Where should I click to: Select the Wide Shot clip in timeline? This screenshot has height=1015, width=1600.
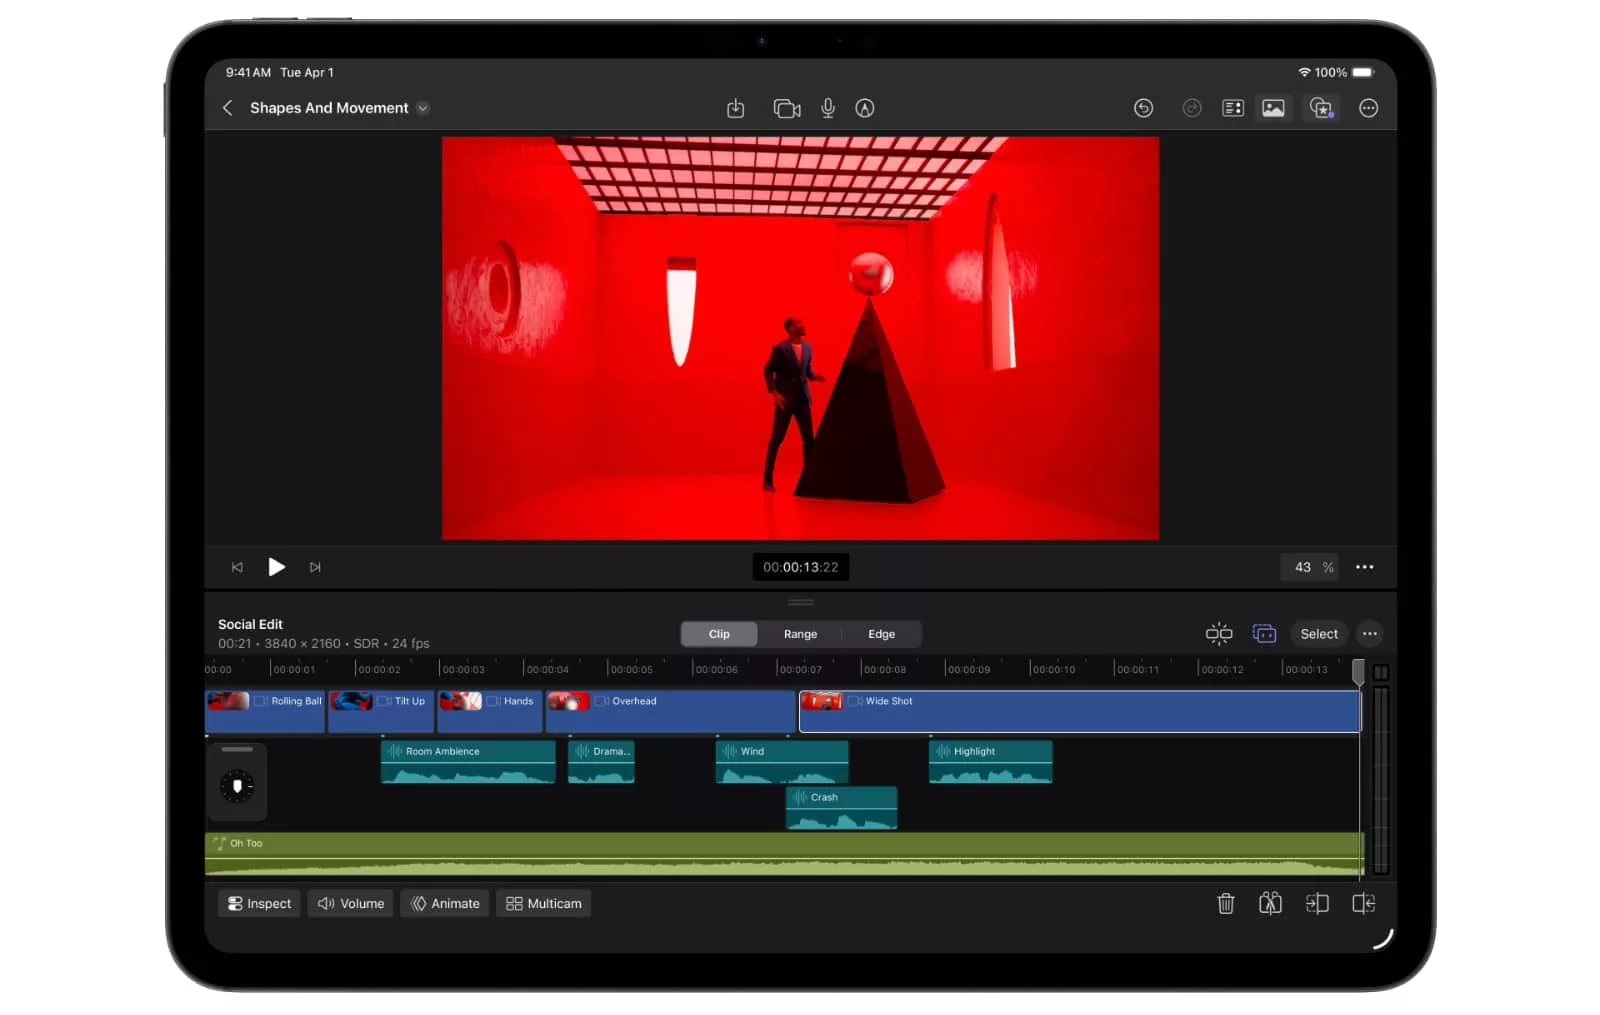(x=1080, y=712)
